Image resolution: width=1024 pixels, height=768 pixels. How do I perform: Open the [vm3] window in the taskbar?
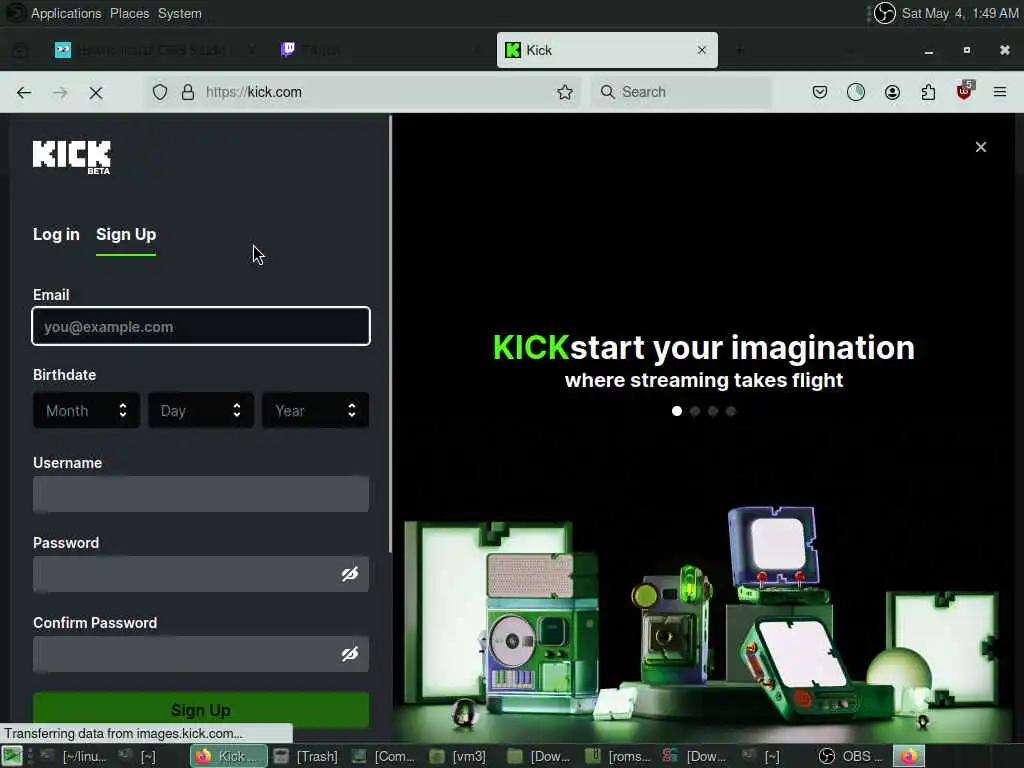point(460,756)
